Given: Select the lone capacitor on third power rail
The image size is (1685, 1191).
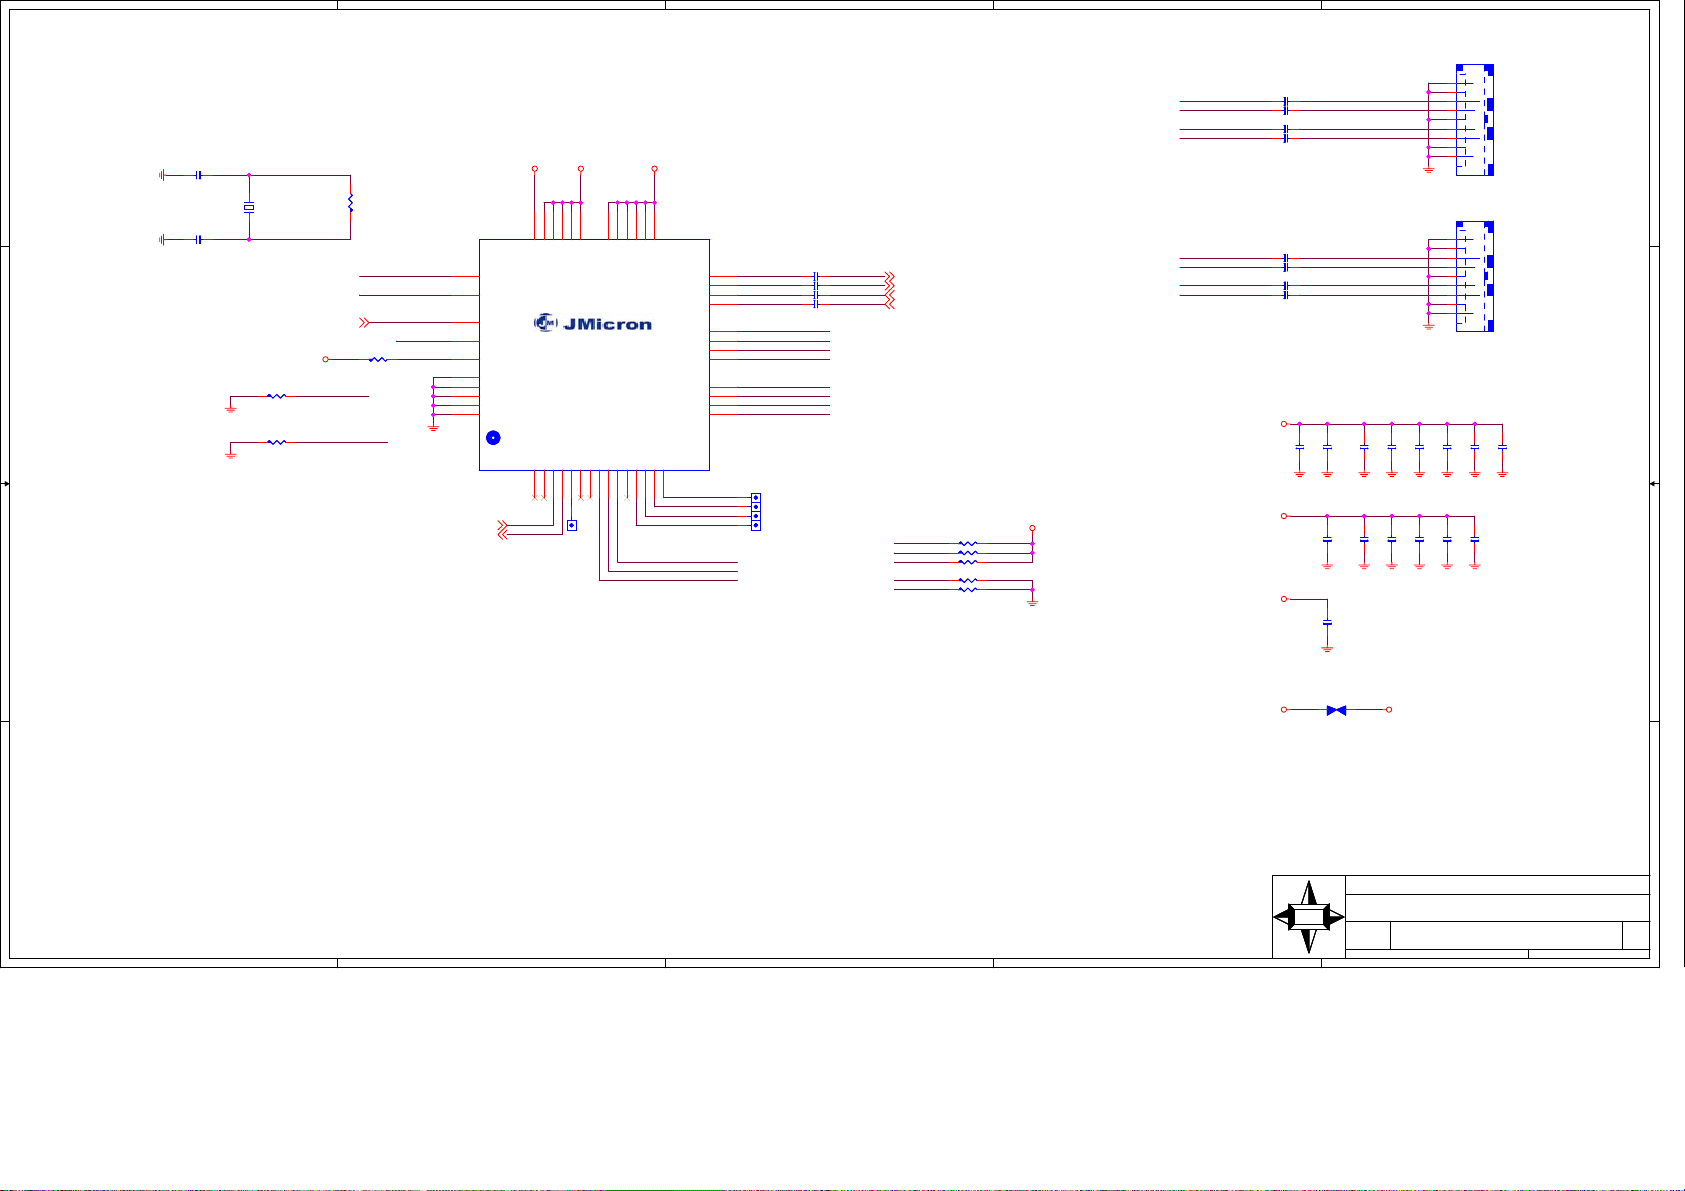Looking at the screenshot, I should point(1327,622).
